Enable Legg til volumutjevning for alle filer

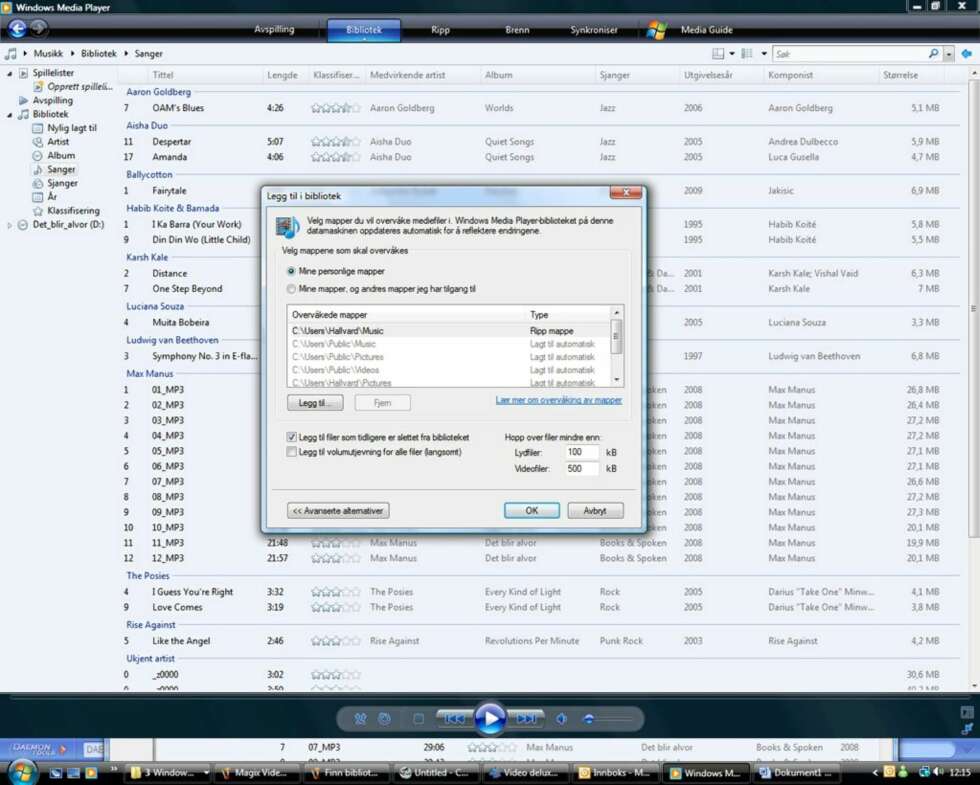[x=291, y=452]
